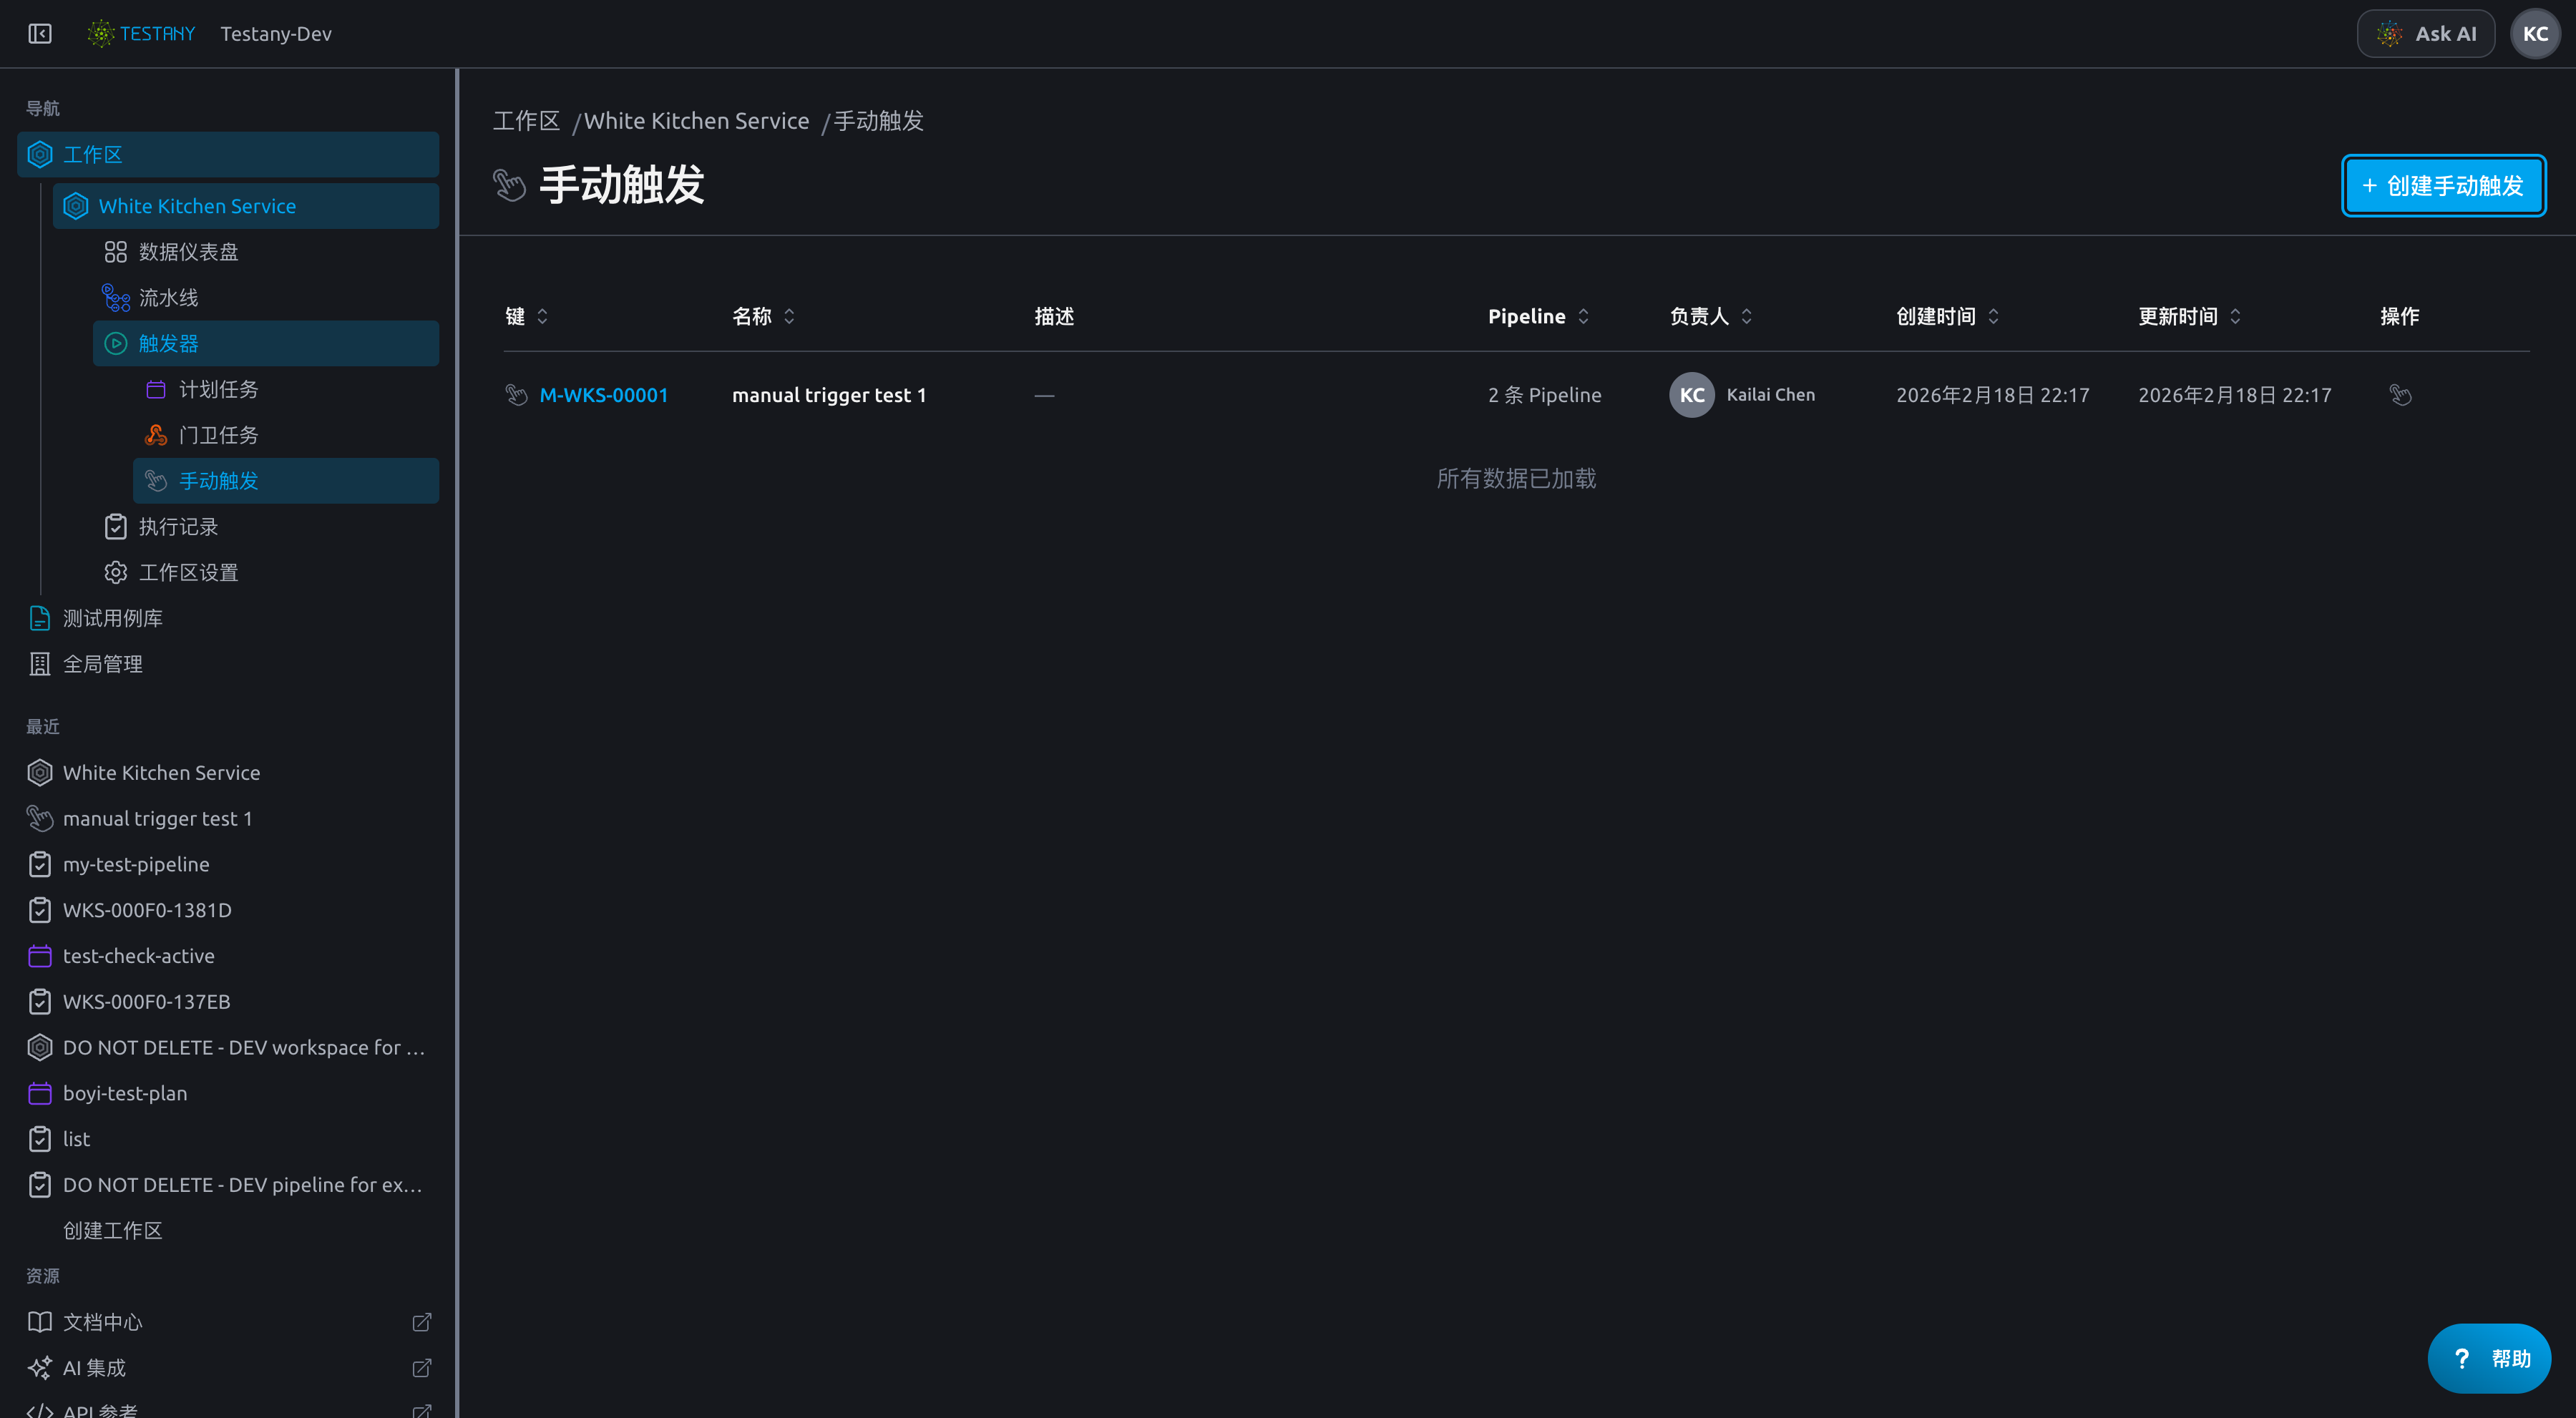The height and width of the screenshot is (1418, 2576).
Task: Open recent boyi-test-plan
Action: pos(125,1094)
